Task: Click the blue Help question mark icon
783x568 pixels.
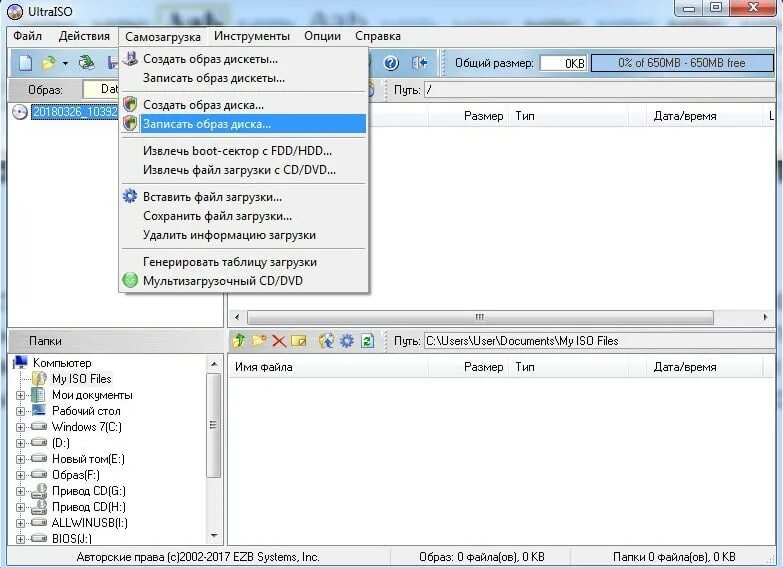Action: [391, 63]
